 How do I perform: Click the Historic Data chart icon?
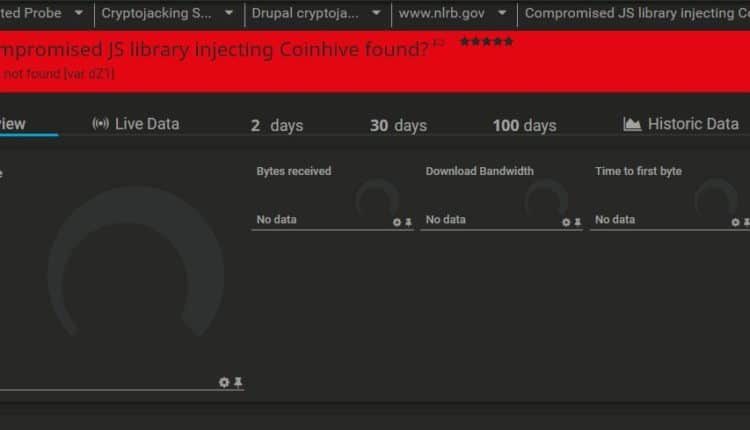click(632, 124)
